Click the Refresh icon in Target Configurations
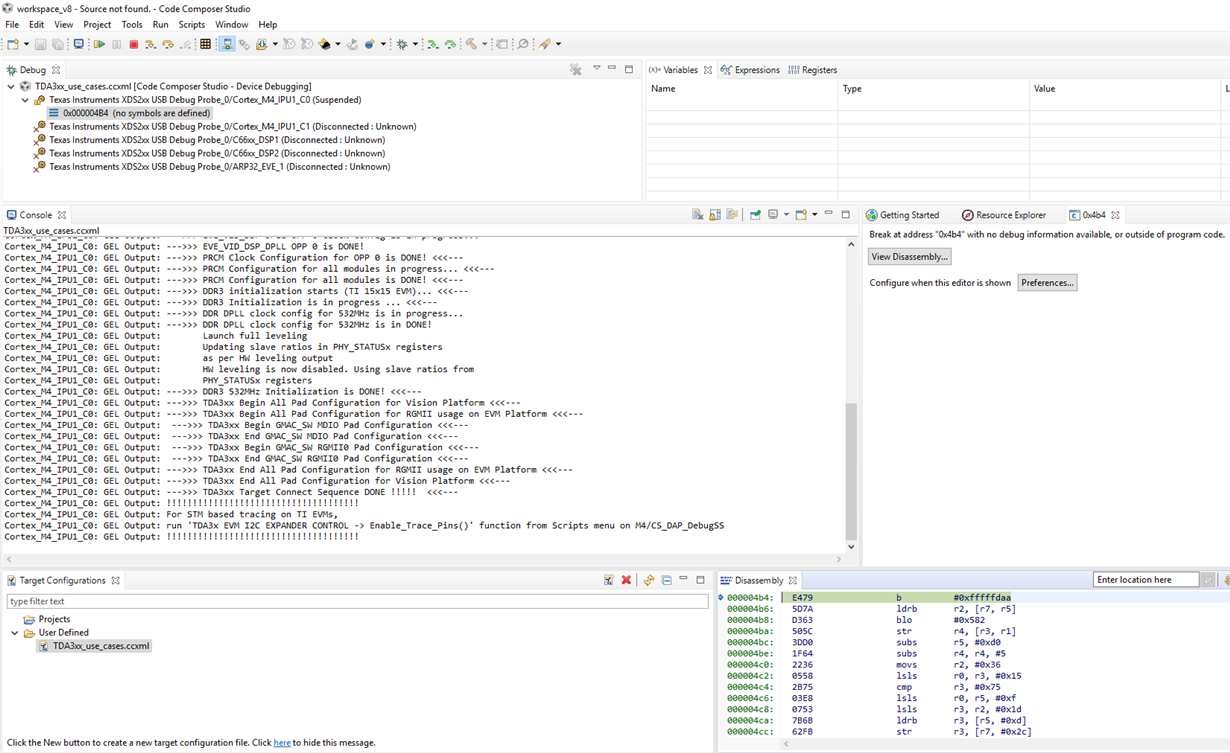The image size is (1230, 753). click(x=648, y=580)
